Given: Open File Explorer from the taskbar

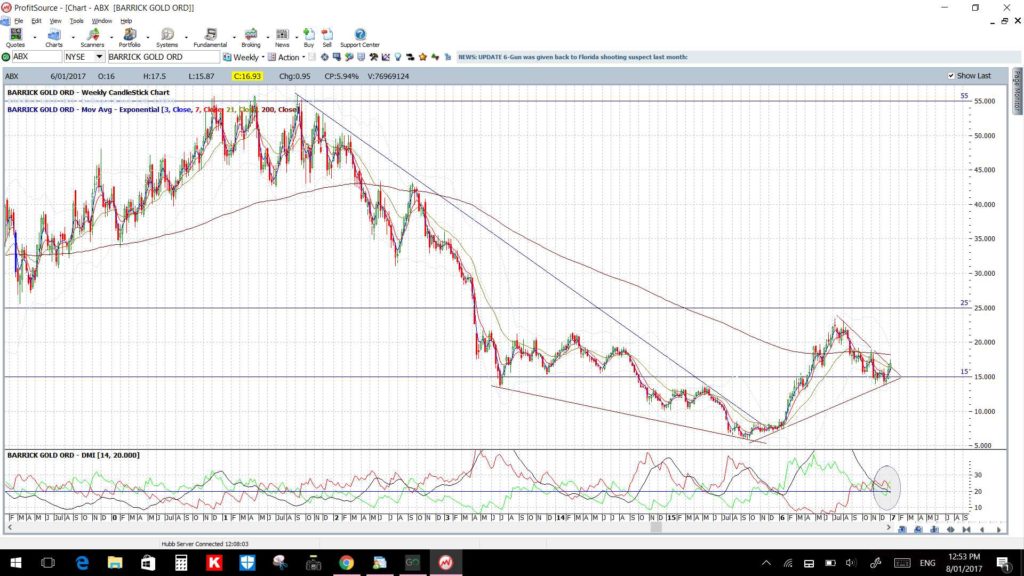Looking at the screenshot, I should tap(115, 562).
